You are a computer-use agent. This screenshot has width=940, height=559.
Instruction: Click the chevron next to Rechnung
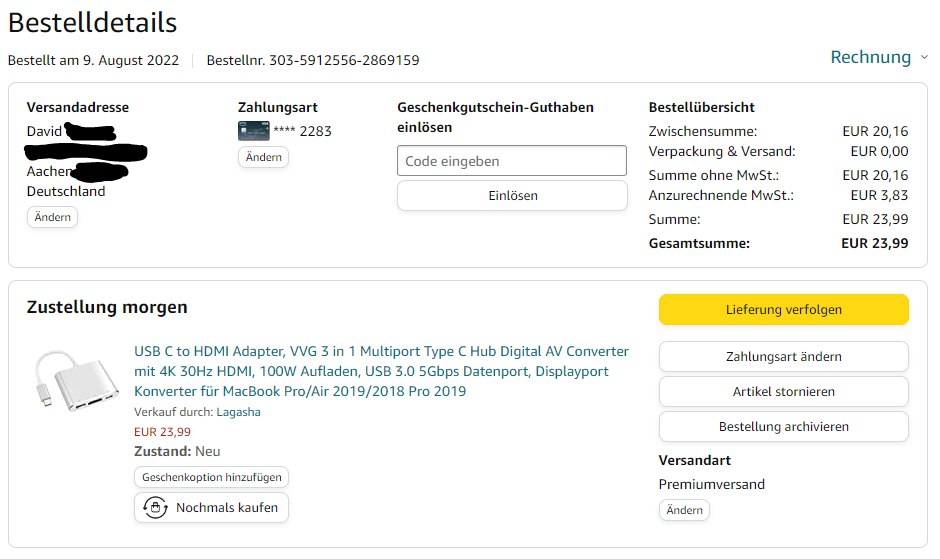pos(924,58)
